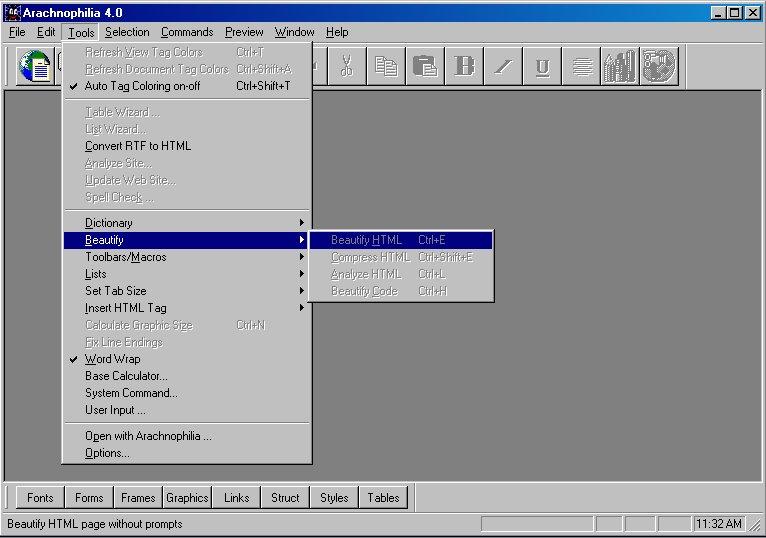
Task: Click the List Wizard menu entry
Action: [x=188, y=129]
